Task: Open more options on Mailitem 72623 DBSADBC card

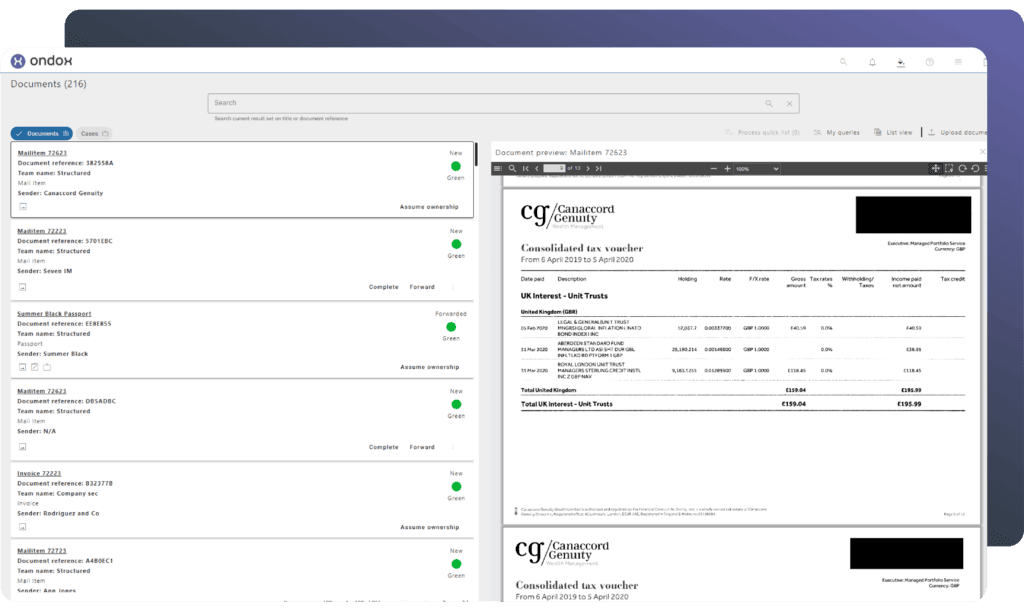Action: point(453,447)
